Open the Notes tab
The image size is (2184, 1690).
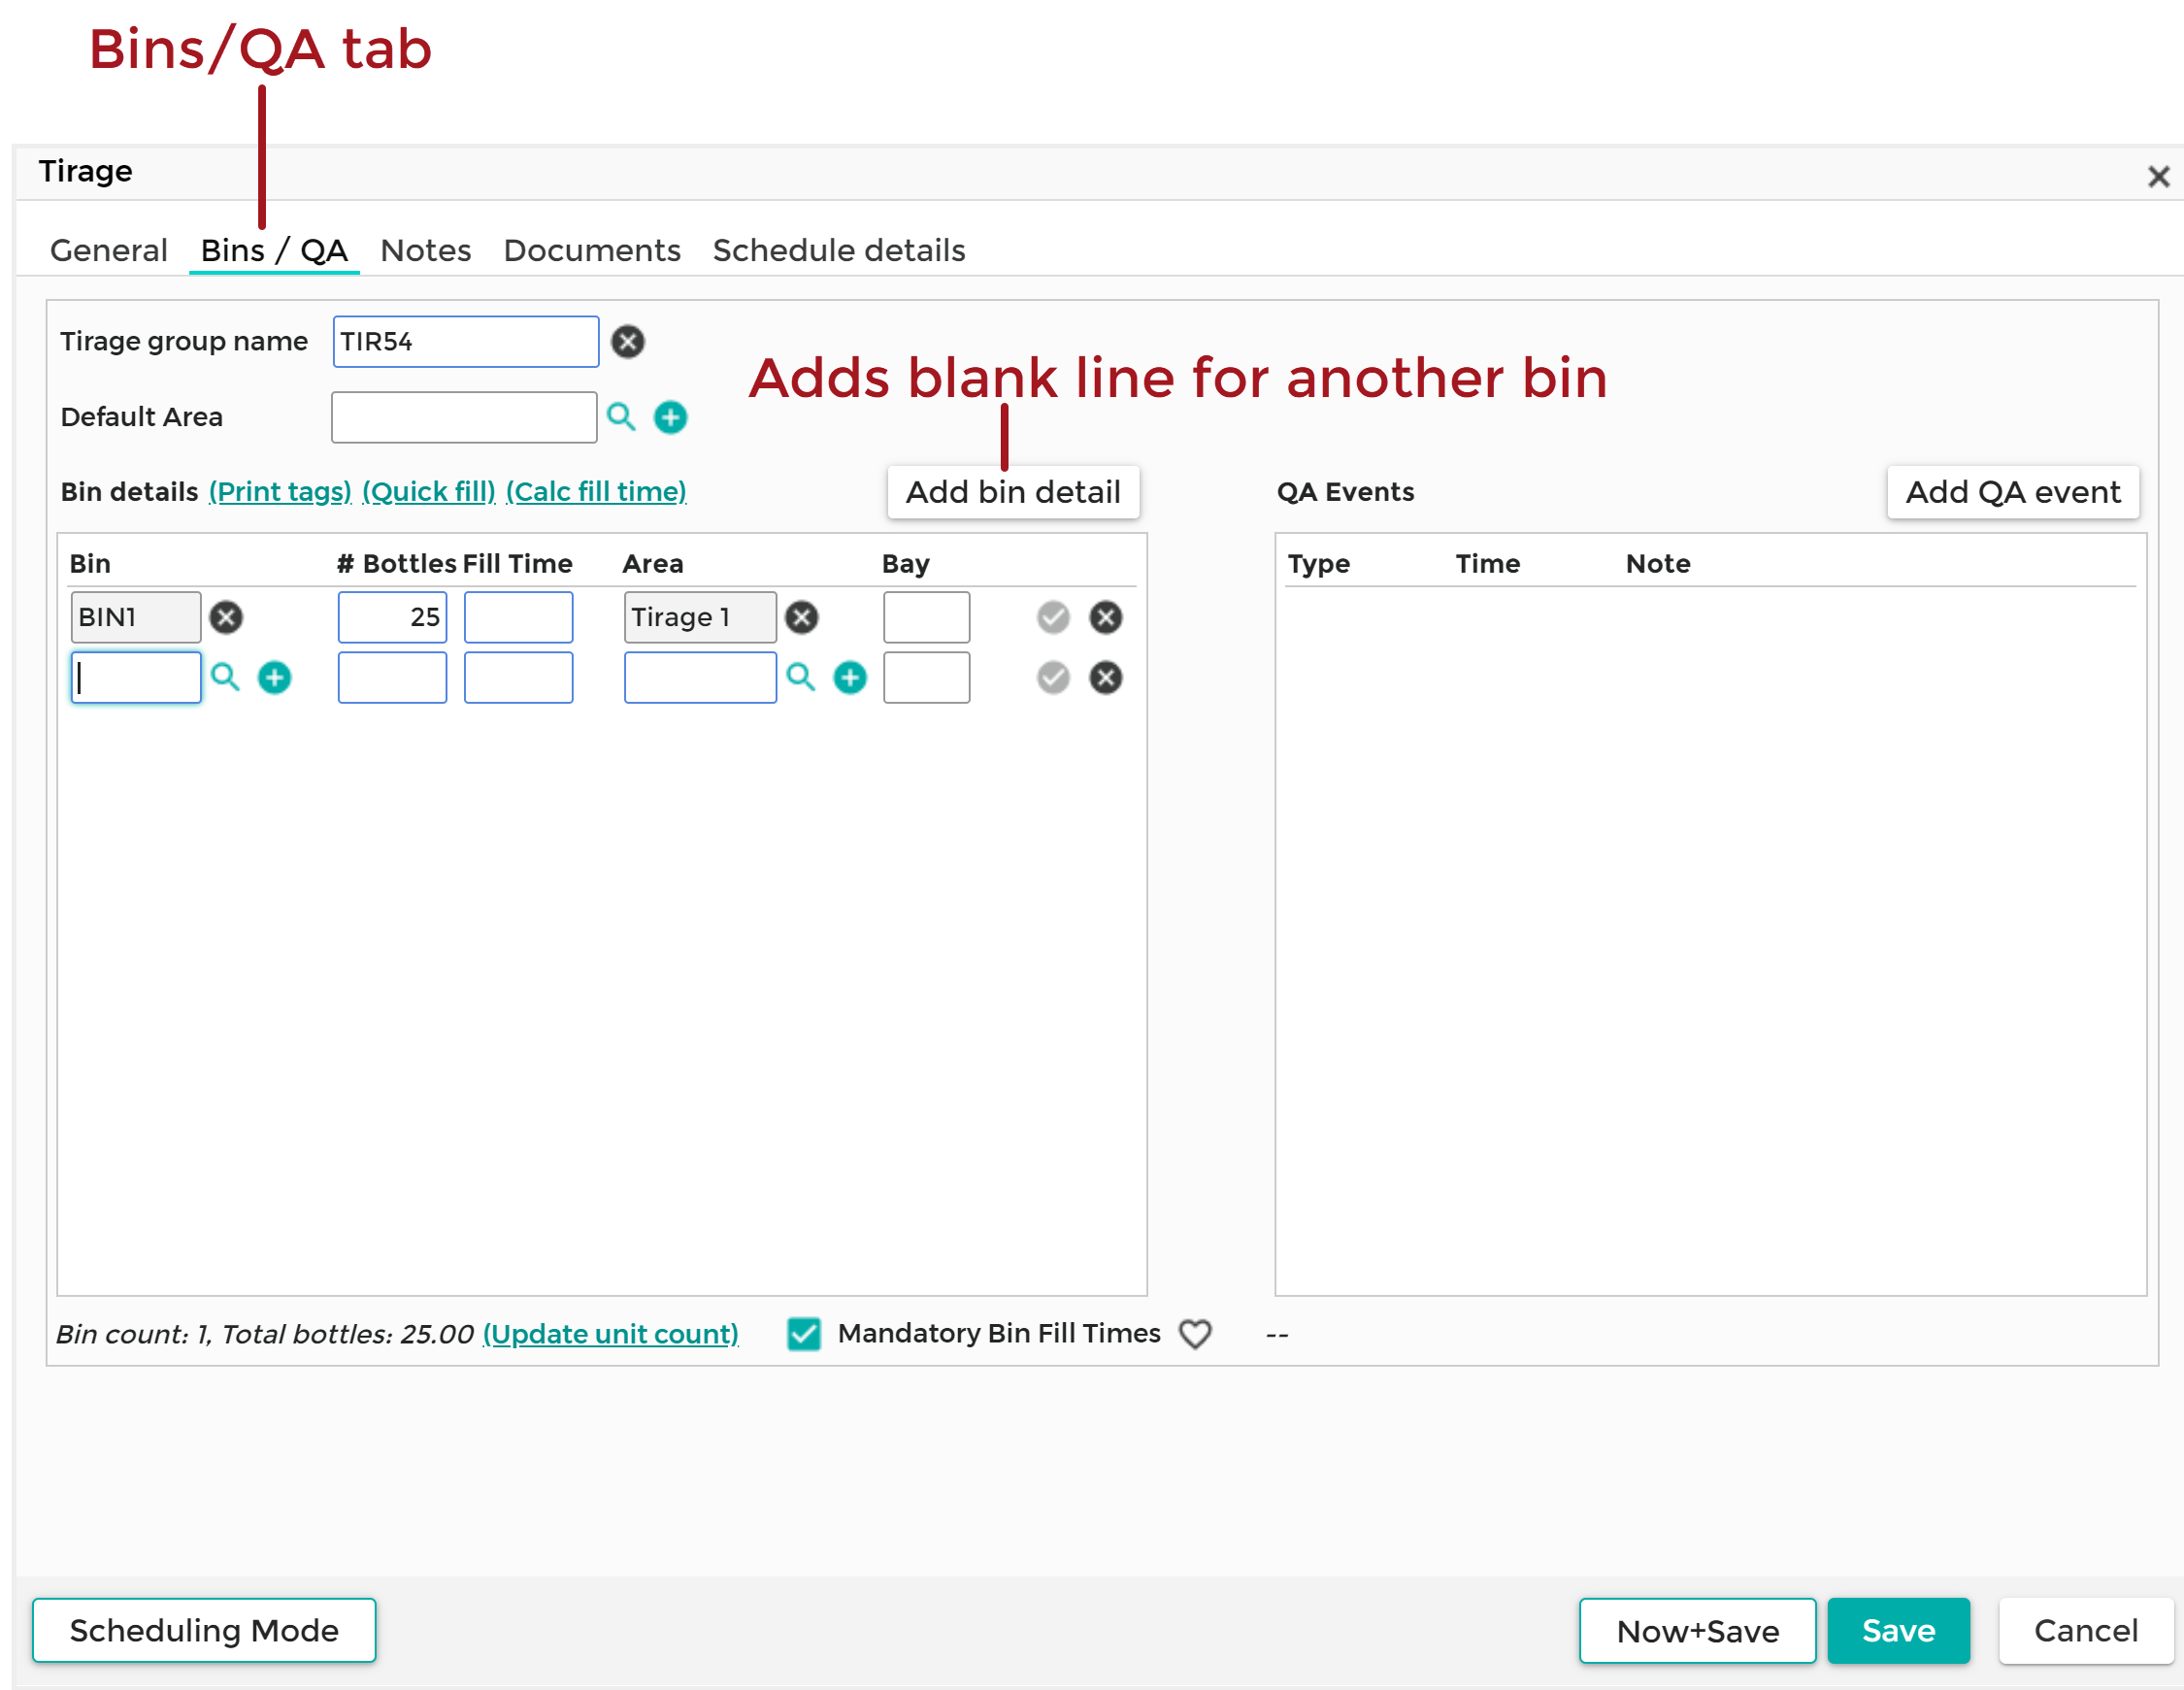pos(425,250)
